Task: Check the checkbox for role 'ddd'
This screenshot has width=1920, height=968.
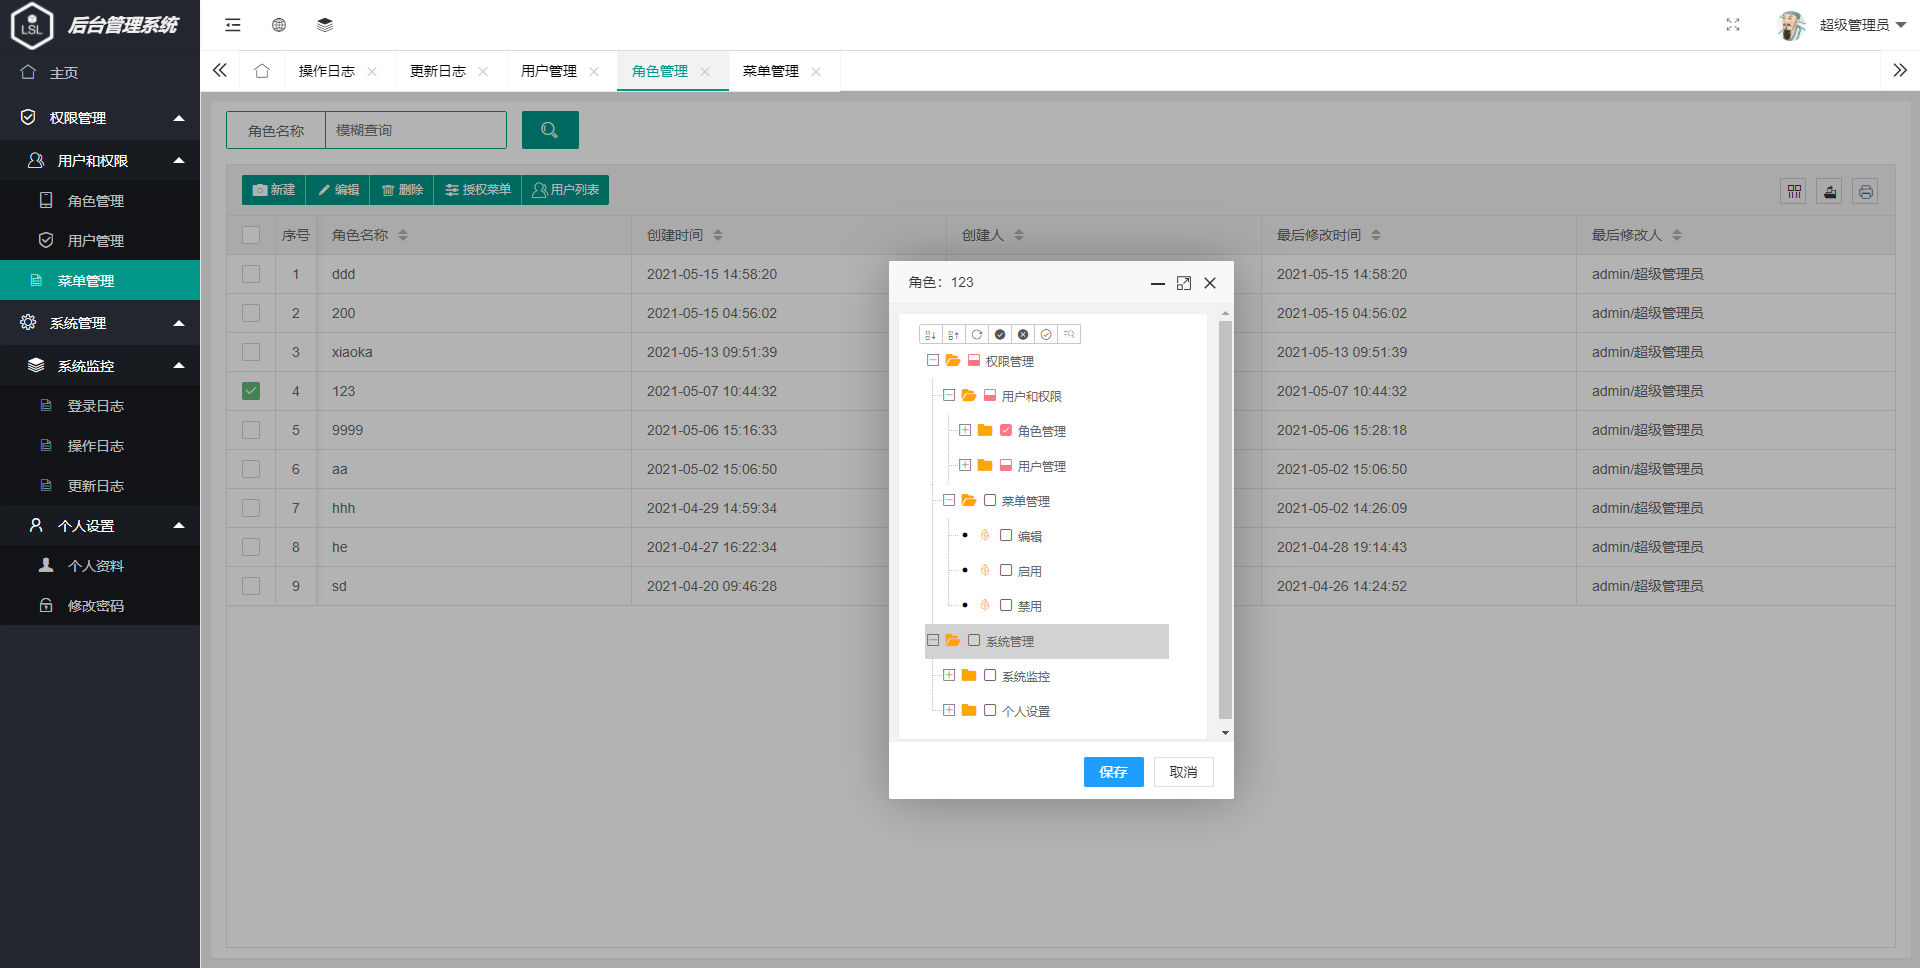Action: point(250,273)
